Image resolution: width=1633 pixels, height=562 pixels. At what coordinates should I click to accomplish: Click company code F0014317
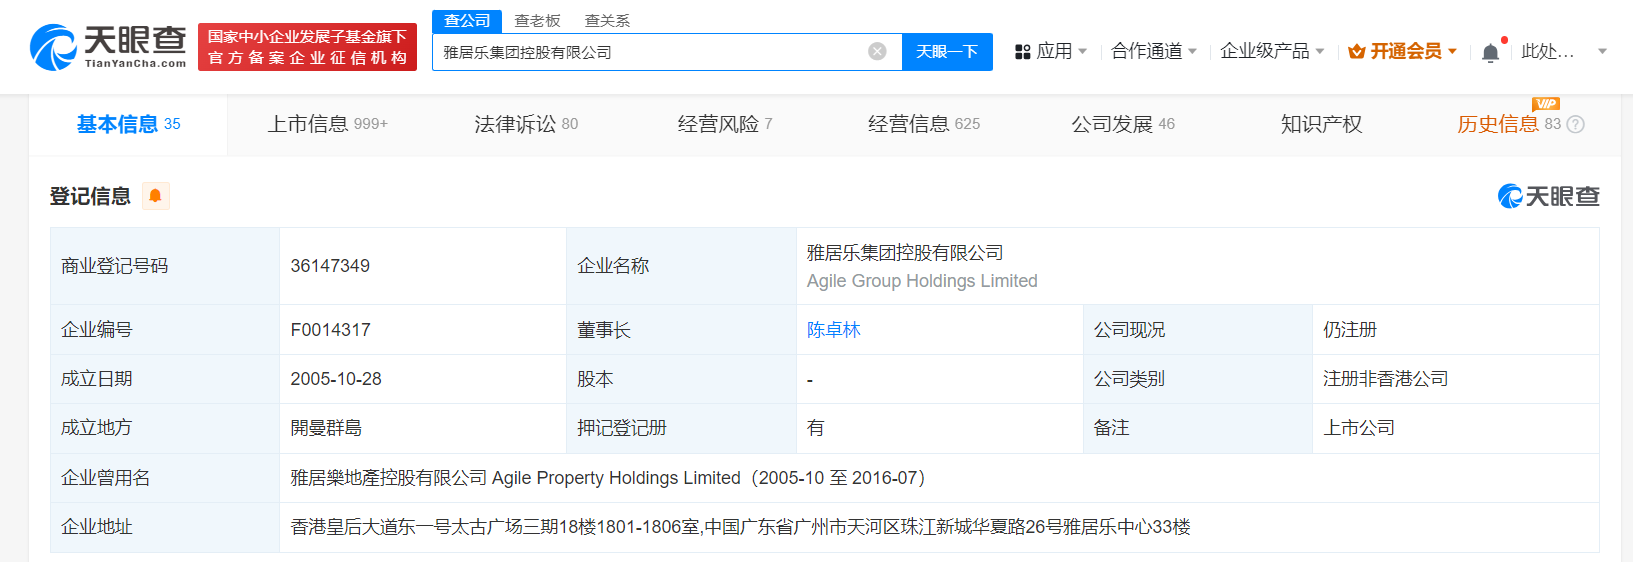click(x=330, y=330)
